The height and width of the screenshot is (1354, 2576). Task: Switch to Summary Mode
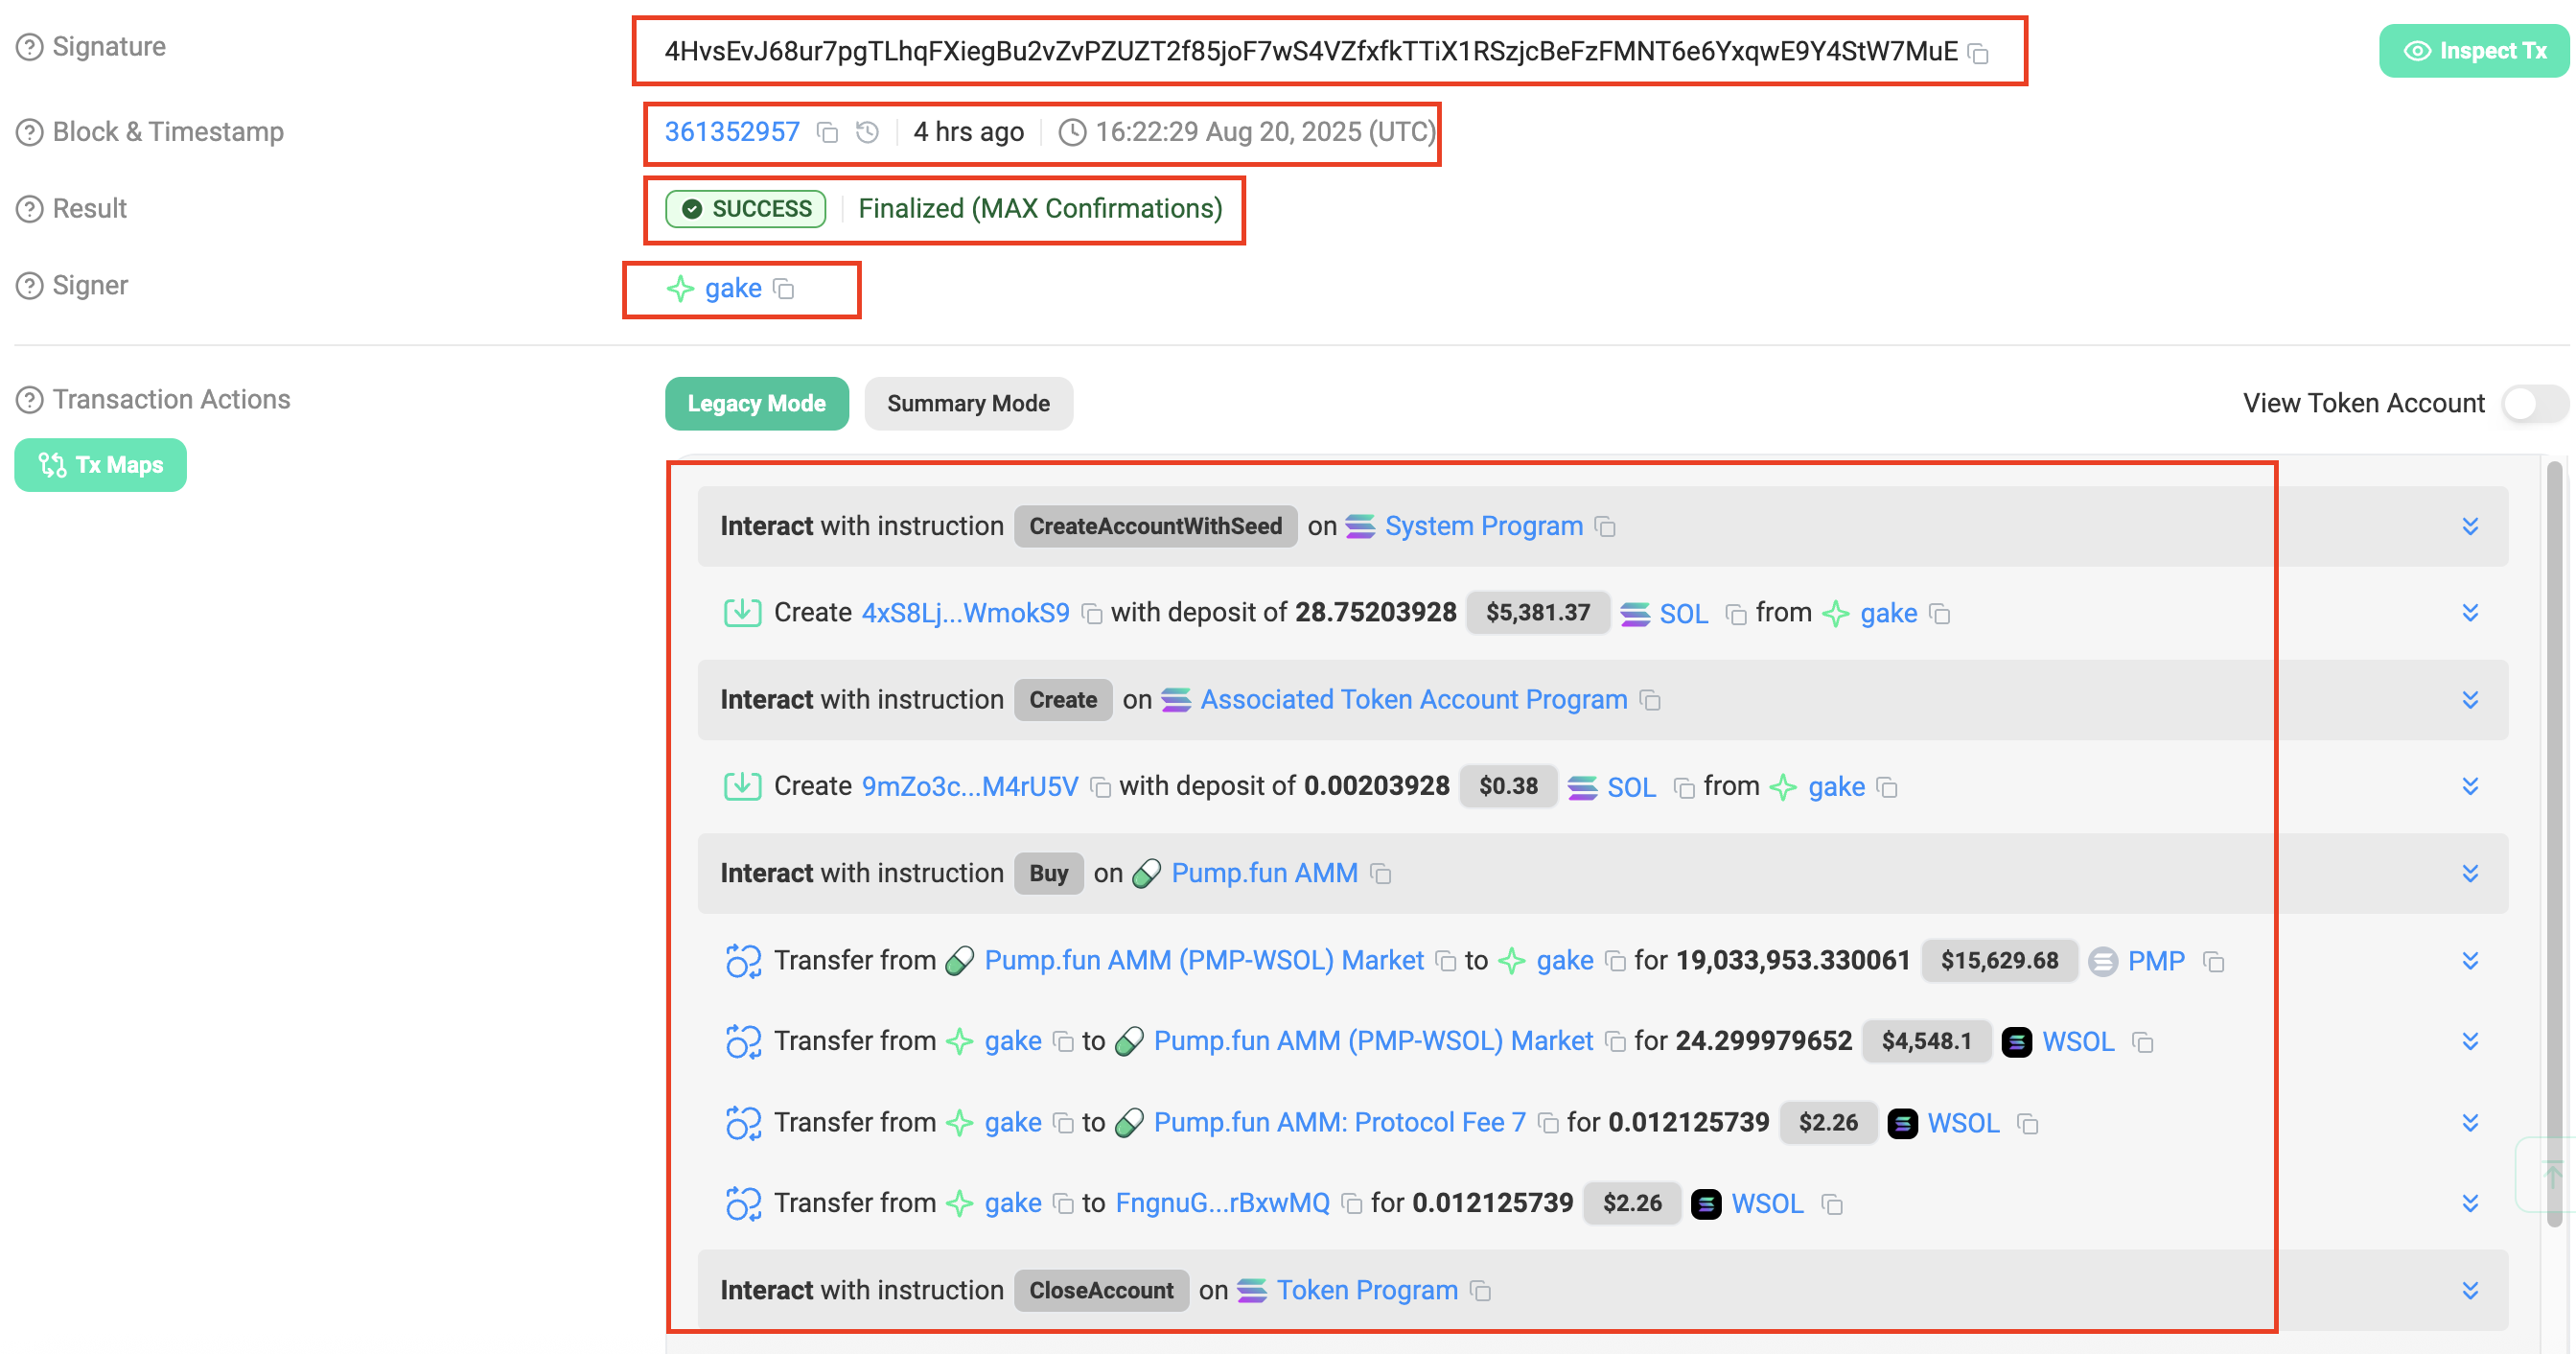tap(967, 404)
